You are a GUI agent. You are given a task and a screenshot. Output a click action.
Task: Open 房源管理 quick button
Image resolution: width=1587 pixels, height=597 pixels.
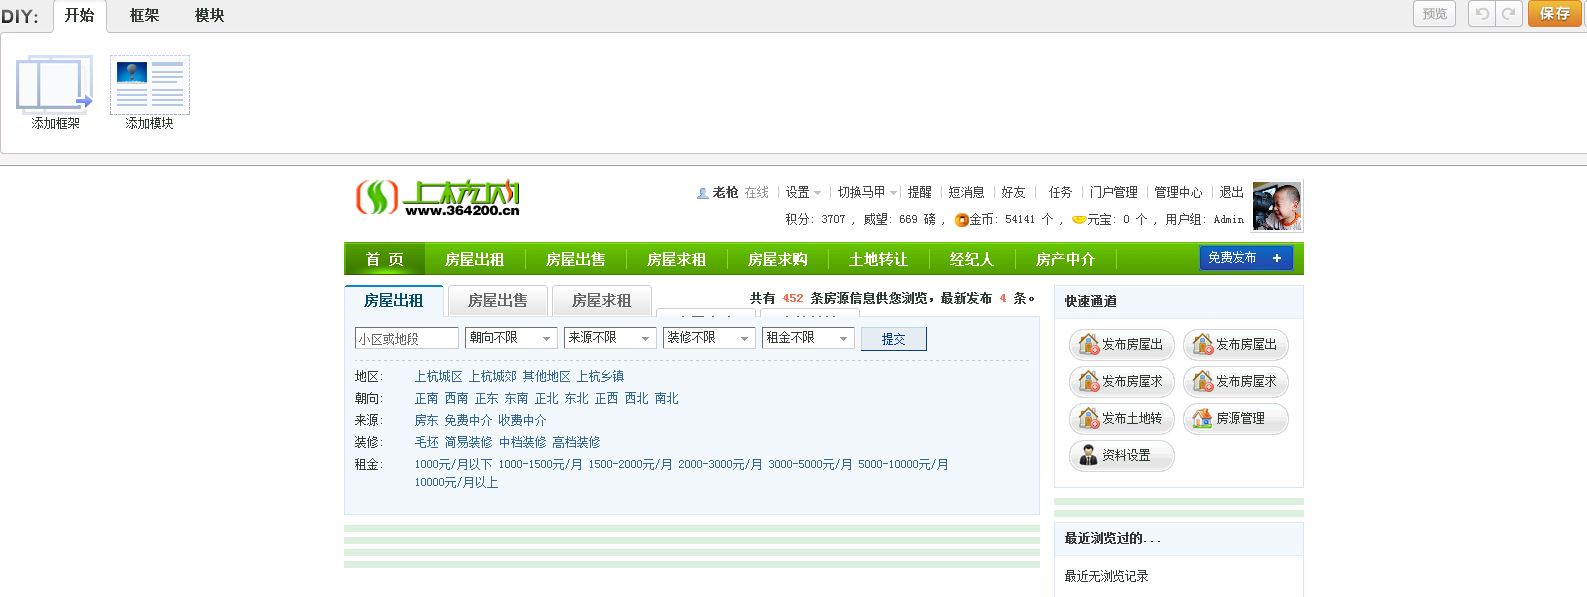coord(1236,419)
